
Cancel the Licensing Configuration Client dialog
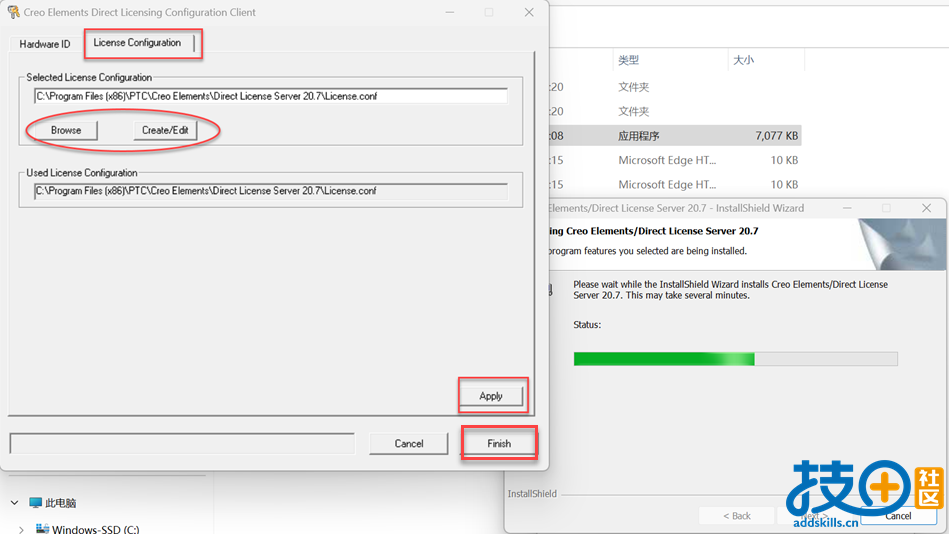tap(409, 444)
